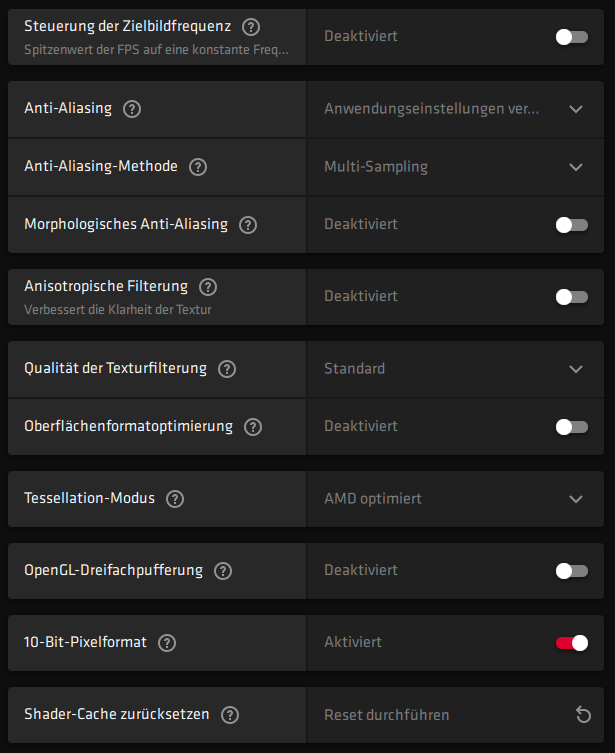Click the 10-Bit-Pixelformat help icon
The height and width of the screenshot is (753, 615).
pos(167,643)
